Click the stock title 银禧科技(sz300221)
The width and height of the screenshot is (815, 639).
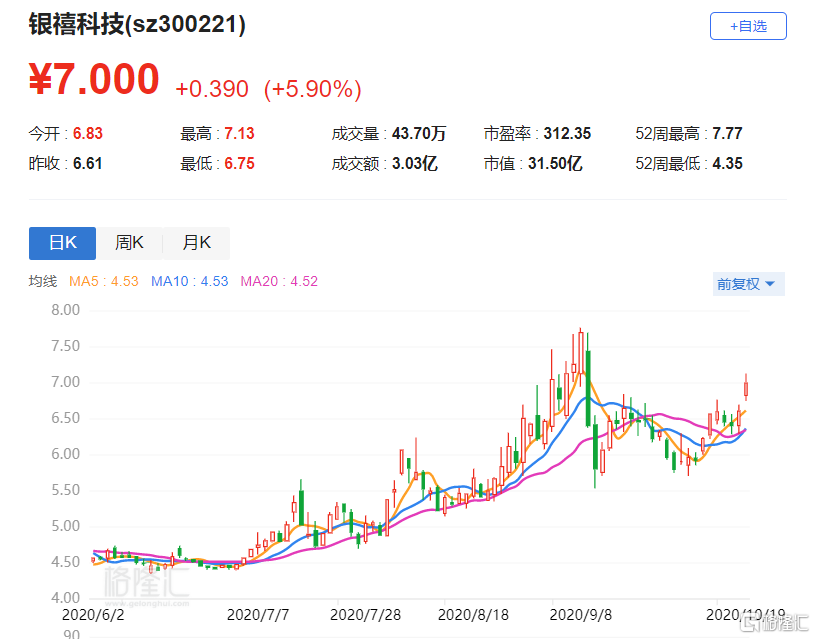[137, 24]
